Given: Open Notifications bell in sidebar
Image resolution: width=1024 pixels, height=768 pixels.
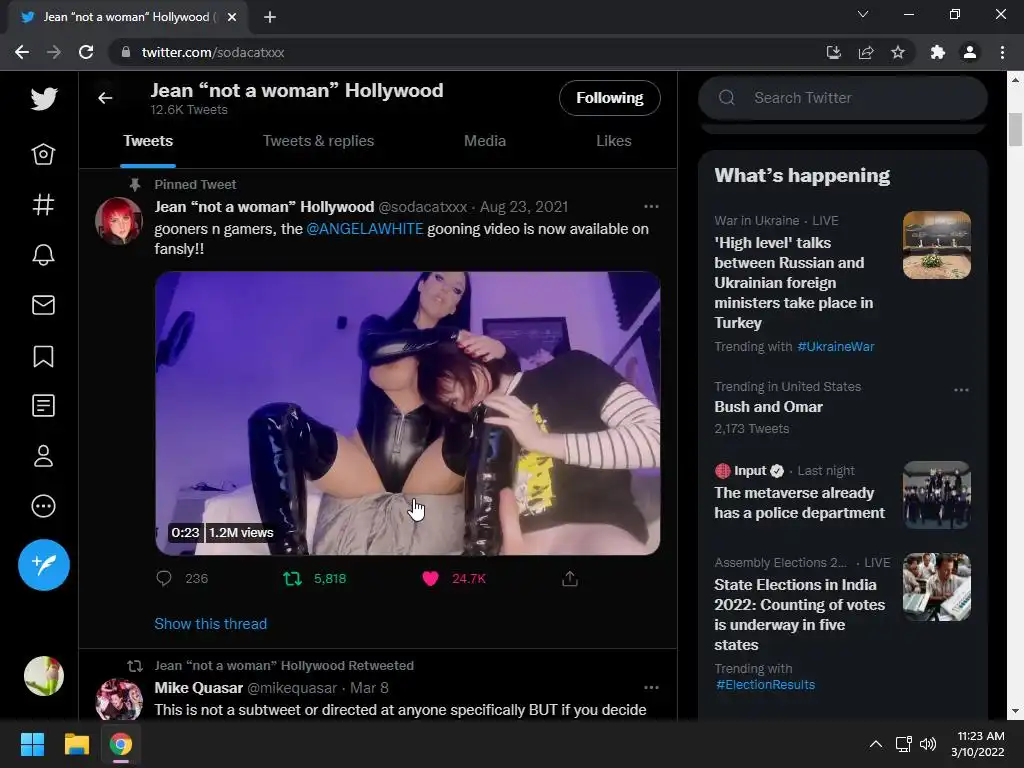Looking at the screenshot, I should pyautogui.click(x=43, y=255).
